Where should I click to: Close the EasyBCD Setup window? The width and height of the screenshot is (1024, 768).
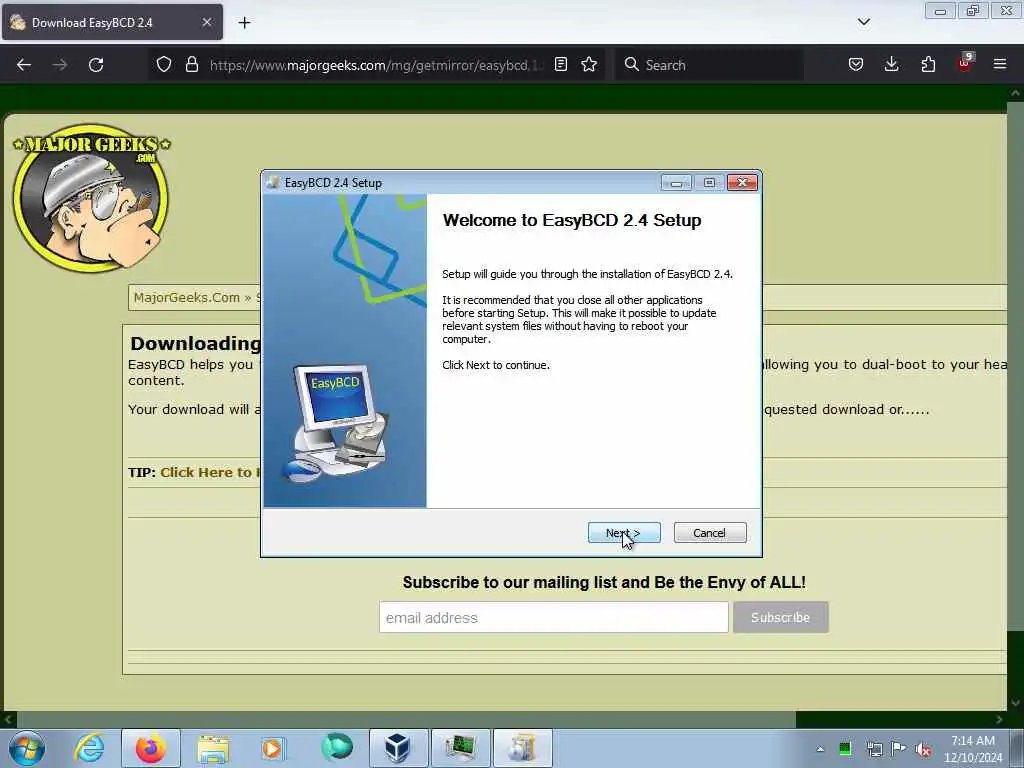(x=743, y=183)
